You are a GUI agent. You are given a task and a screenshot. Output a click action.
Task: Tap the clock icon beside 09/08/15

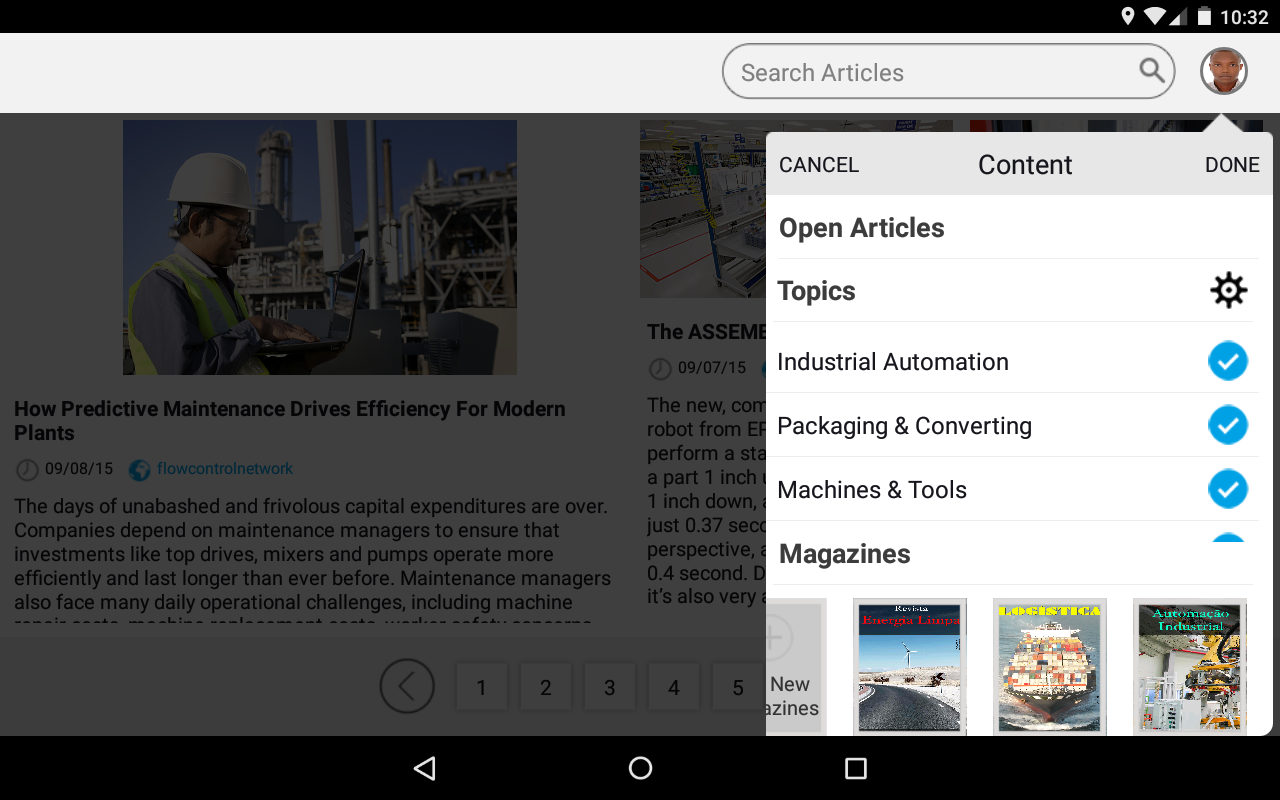pyautogui.click(x=27, y=469)
